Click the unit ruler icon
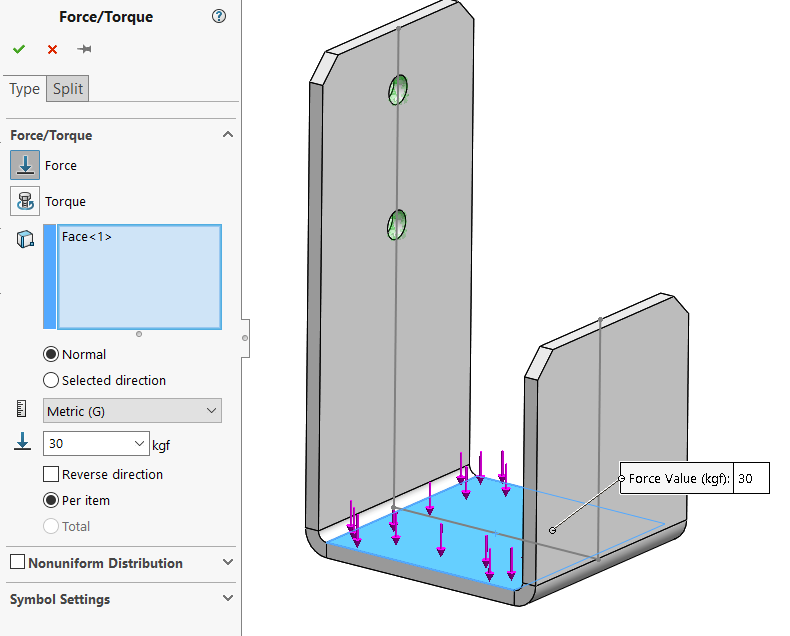790x636 pixels. point(21,409)
